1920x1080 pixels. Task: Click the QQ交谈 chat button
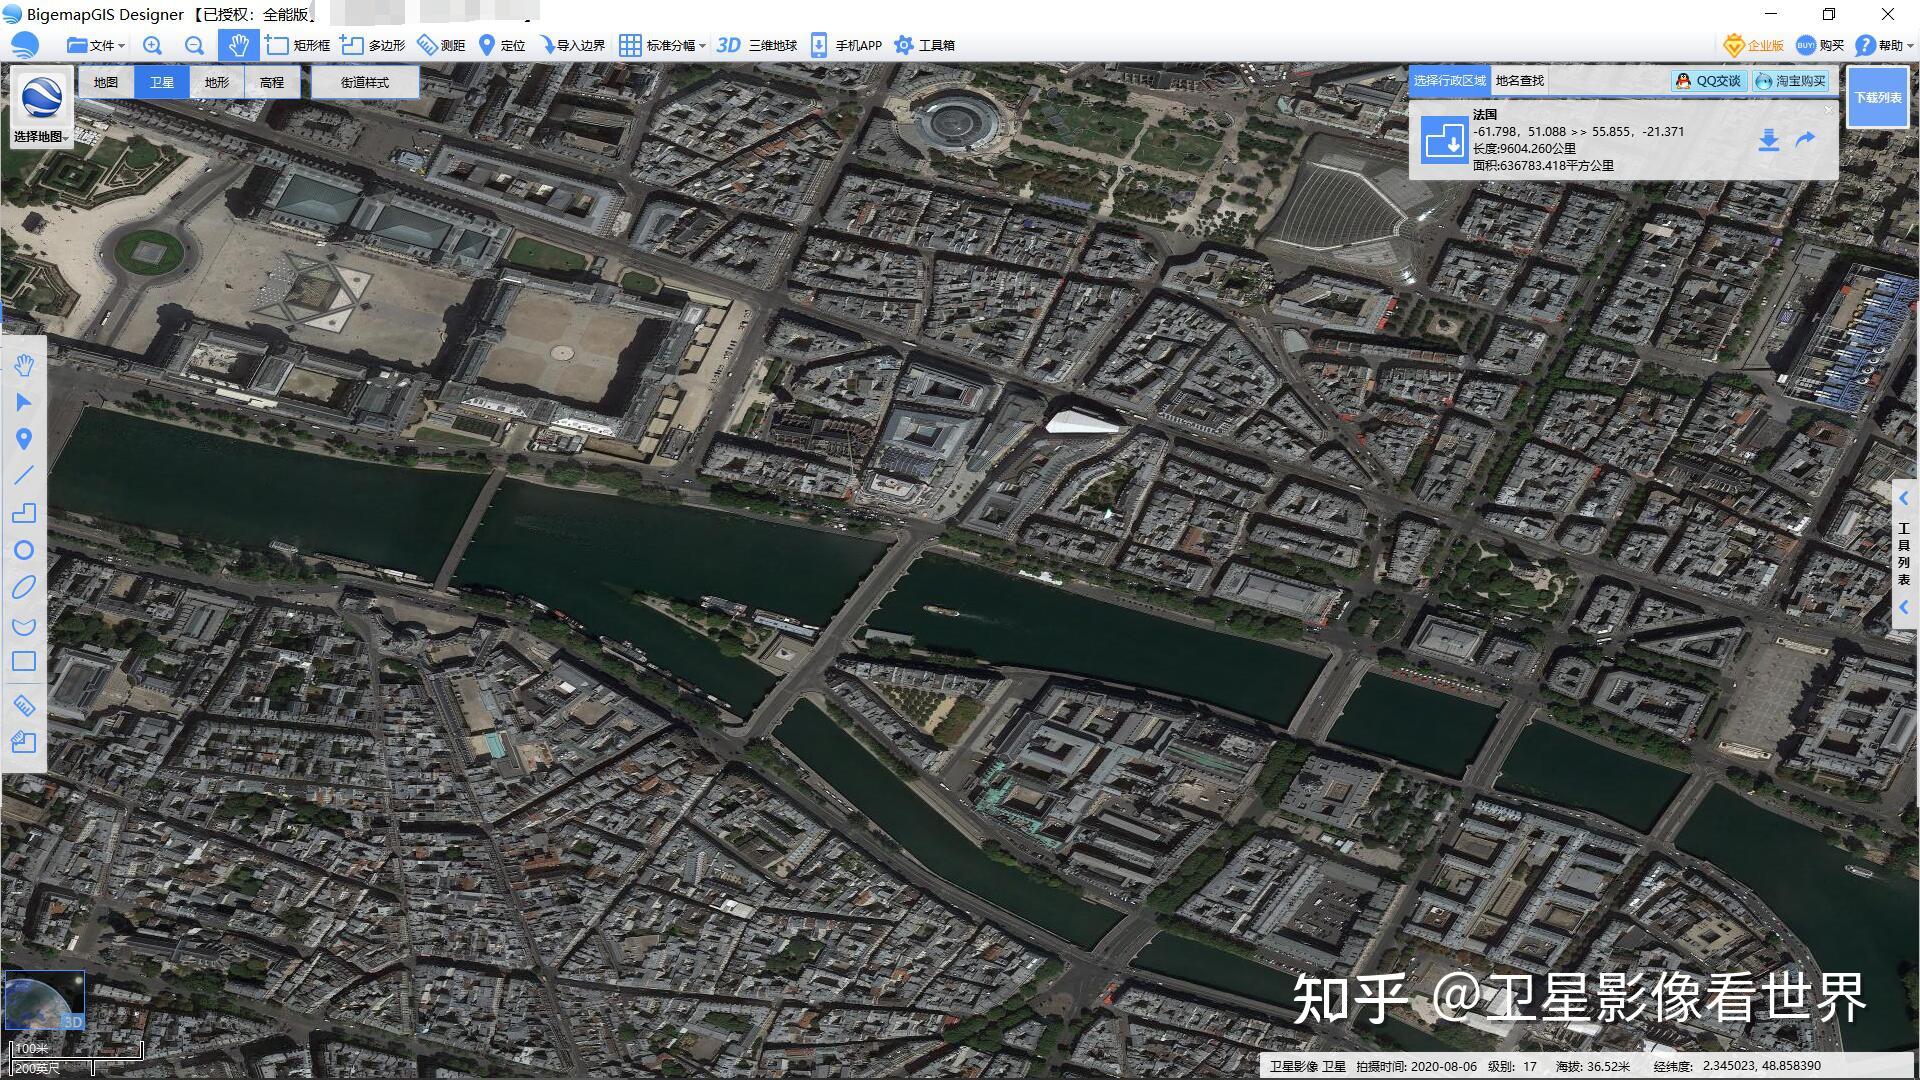tap(1712, 81)
